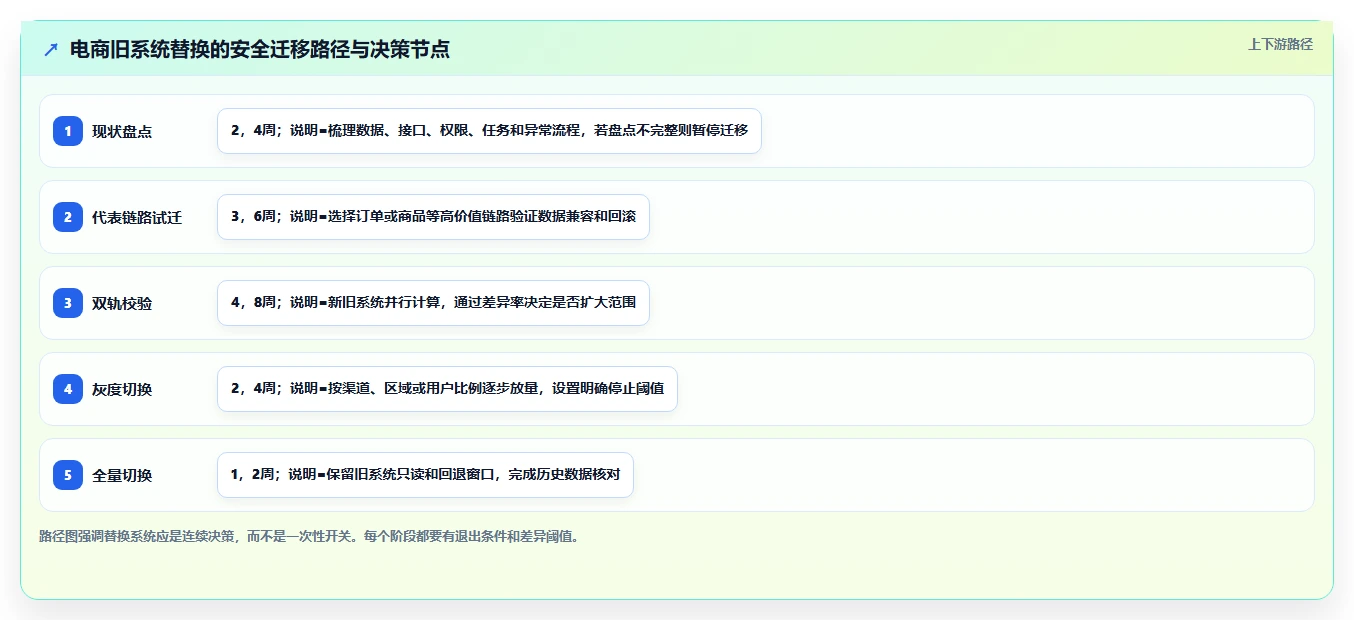
Task: Open the 灰度切换 description box about 逐步放量
Action: click(x=447, y=389)
